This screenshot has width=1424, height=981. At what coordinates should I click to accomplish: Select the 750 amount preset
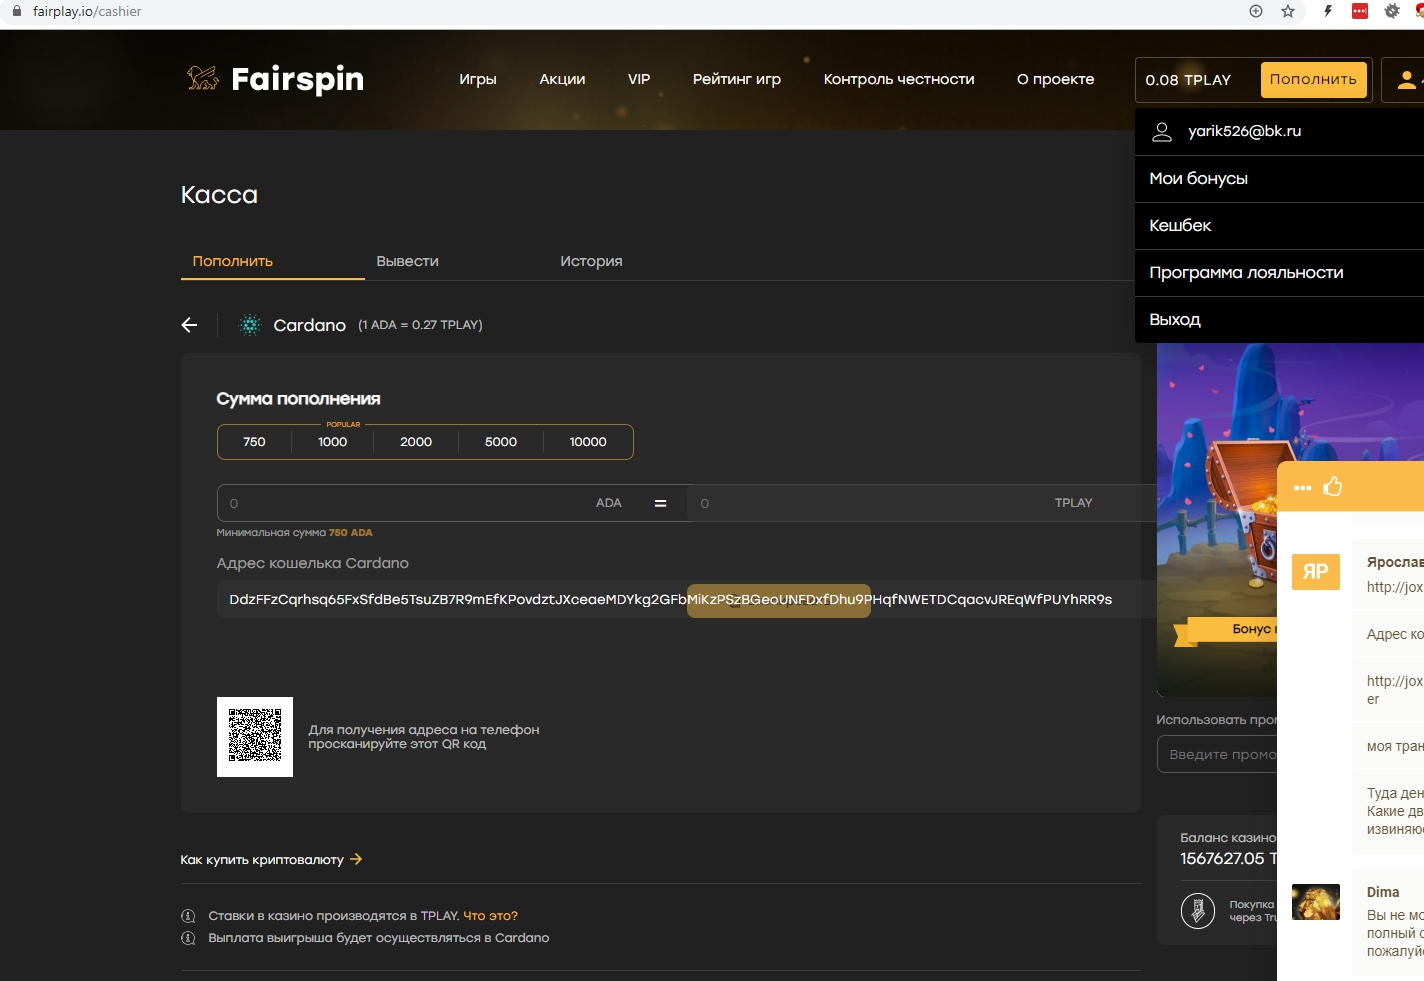tap(254, 442)
